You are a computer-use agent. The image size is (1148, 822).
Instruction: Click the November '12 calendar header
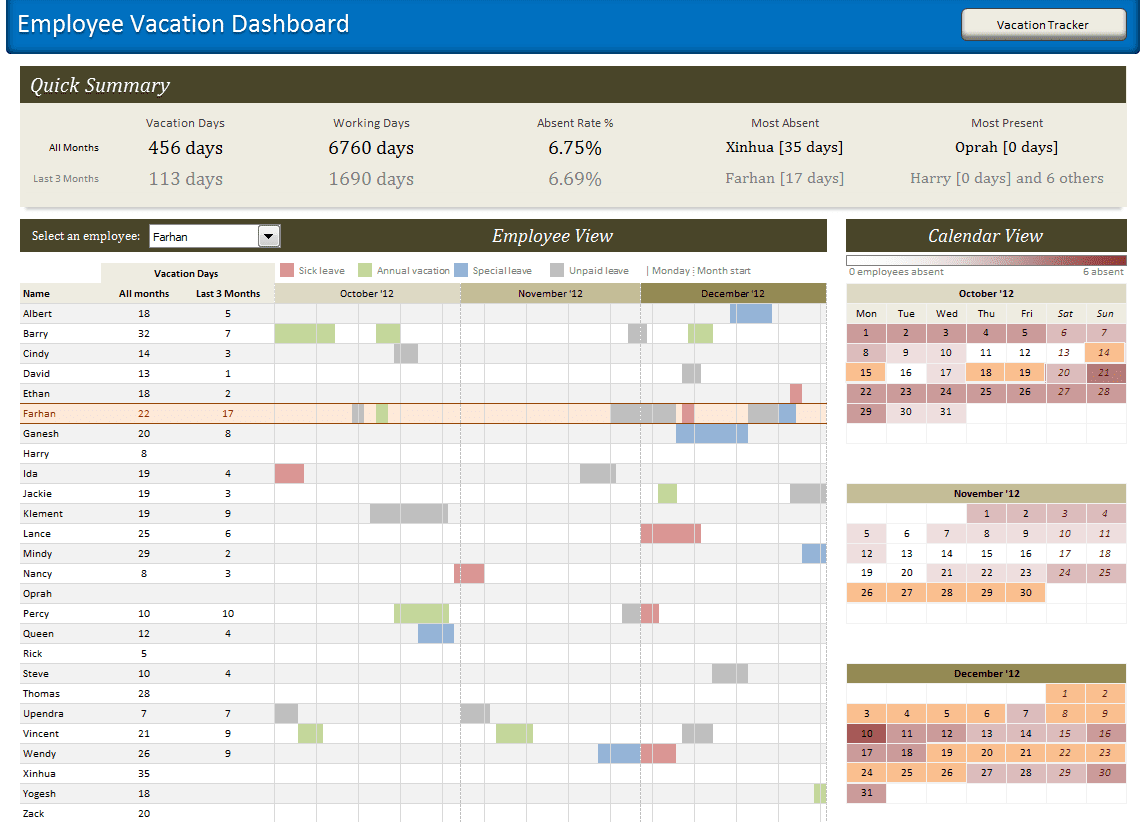point(986,492)
